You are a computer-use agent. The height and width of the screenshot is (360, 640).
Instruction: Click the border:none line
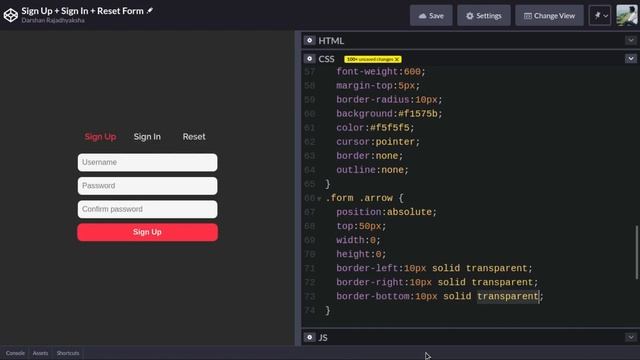pos(369,156)
